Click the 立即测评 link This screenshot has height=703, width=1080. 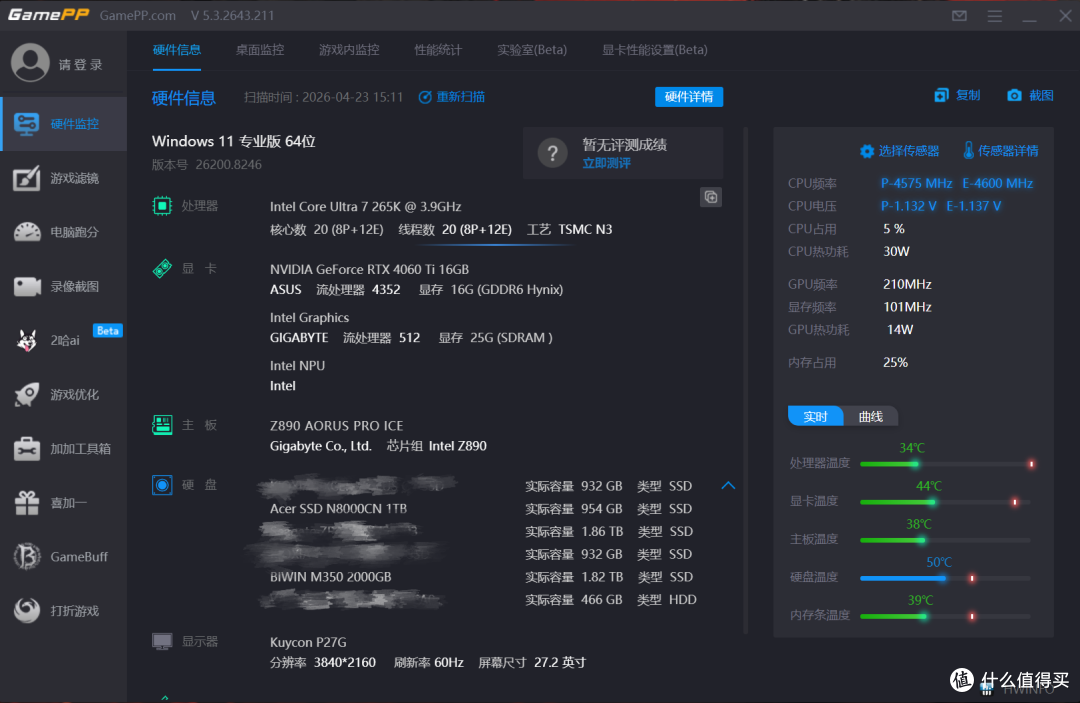(606, 163)
